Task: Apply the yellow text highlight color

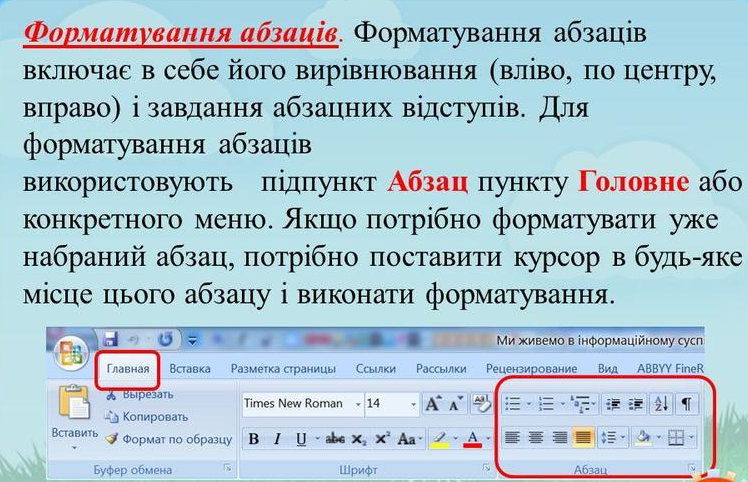Action: click(x=440, y=439)
